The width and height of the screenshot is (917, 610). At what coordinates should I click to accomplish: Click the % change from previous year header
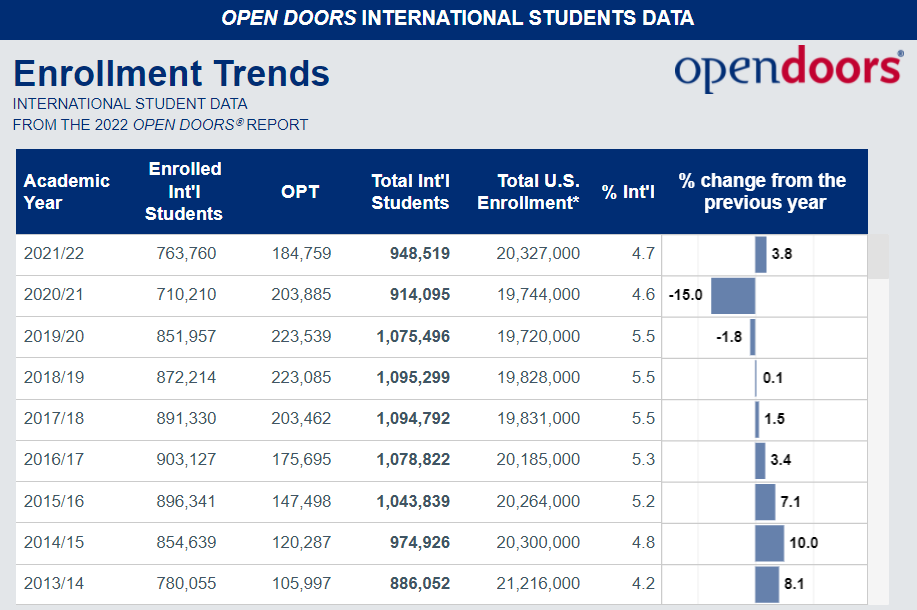click(x=764, y=191)
